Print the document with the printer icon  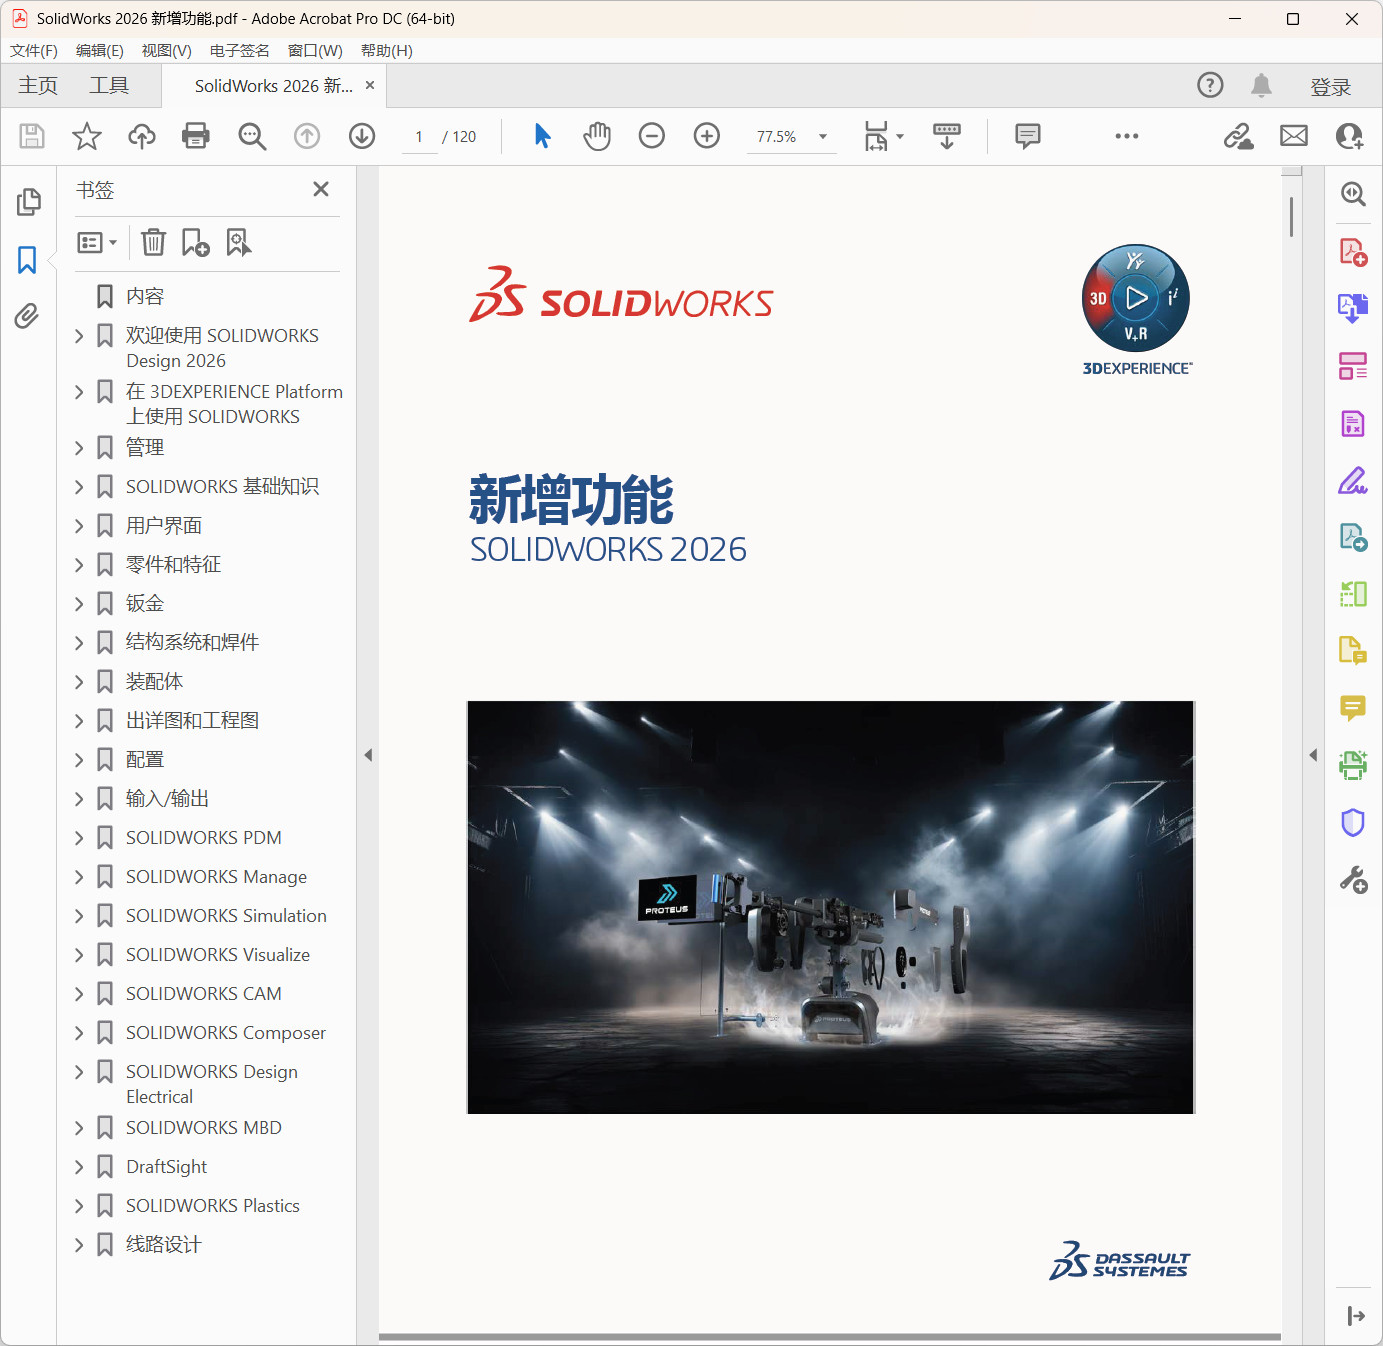(196, 136)
